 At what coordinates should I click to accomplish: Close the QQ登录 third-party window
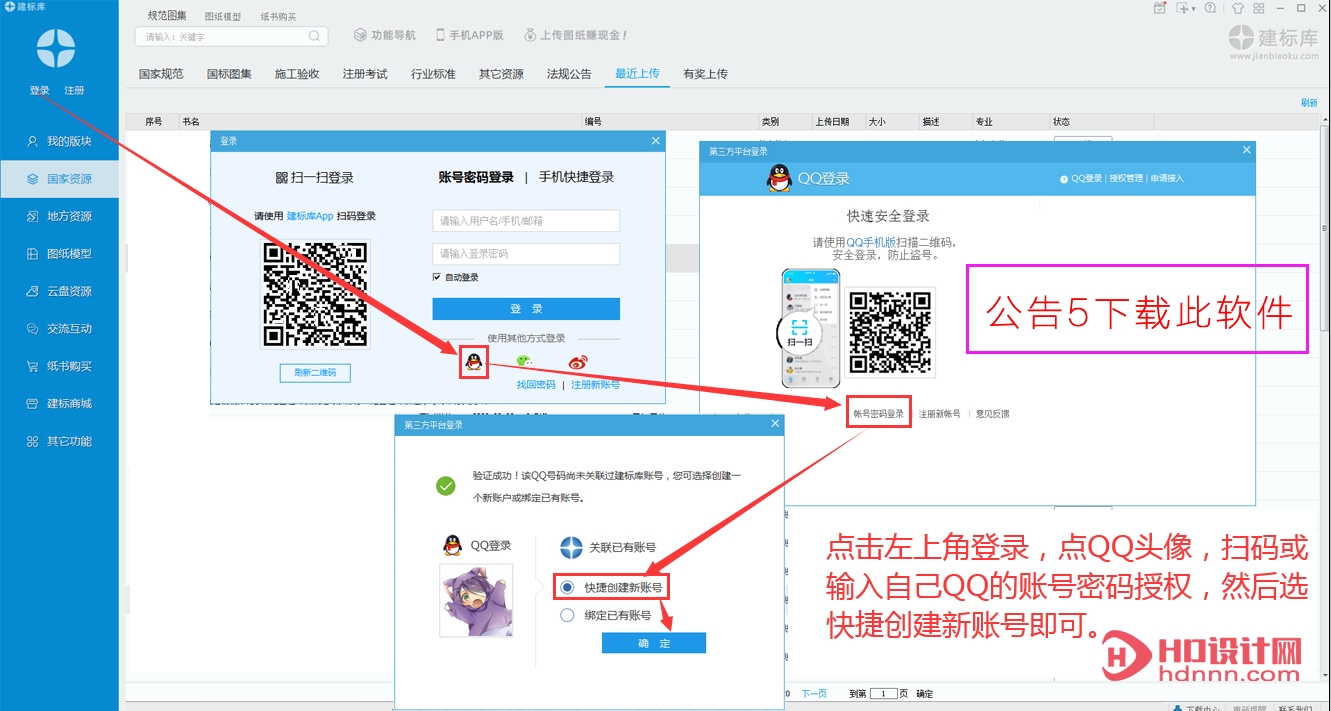(x=1246, y=150)
